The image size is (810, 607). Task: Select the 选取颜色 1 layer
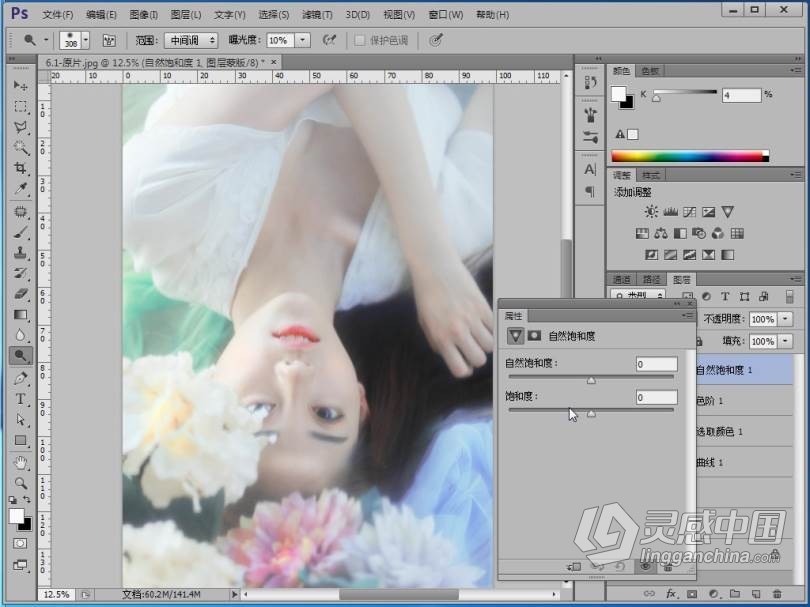point(744,431)
